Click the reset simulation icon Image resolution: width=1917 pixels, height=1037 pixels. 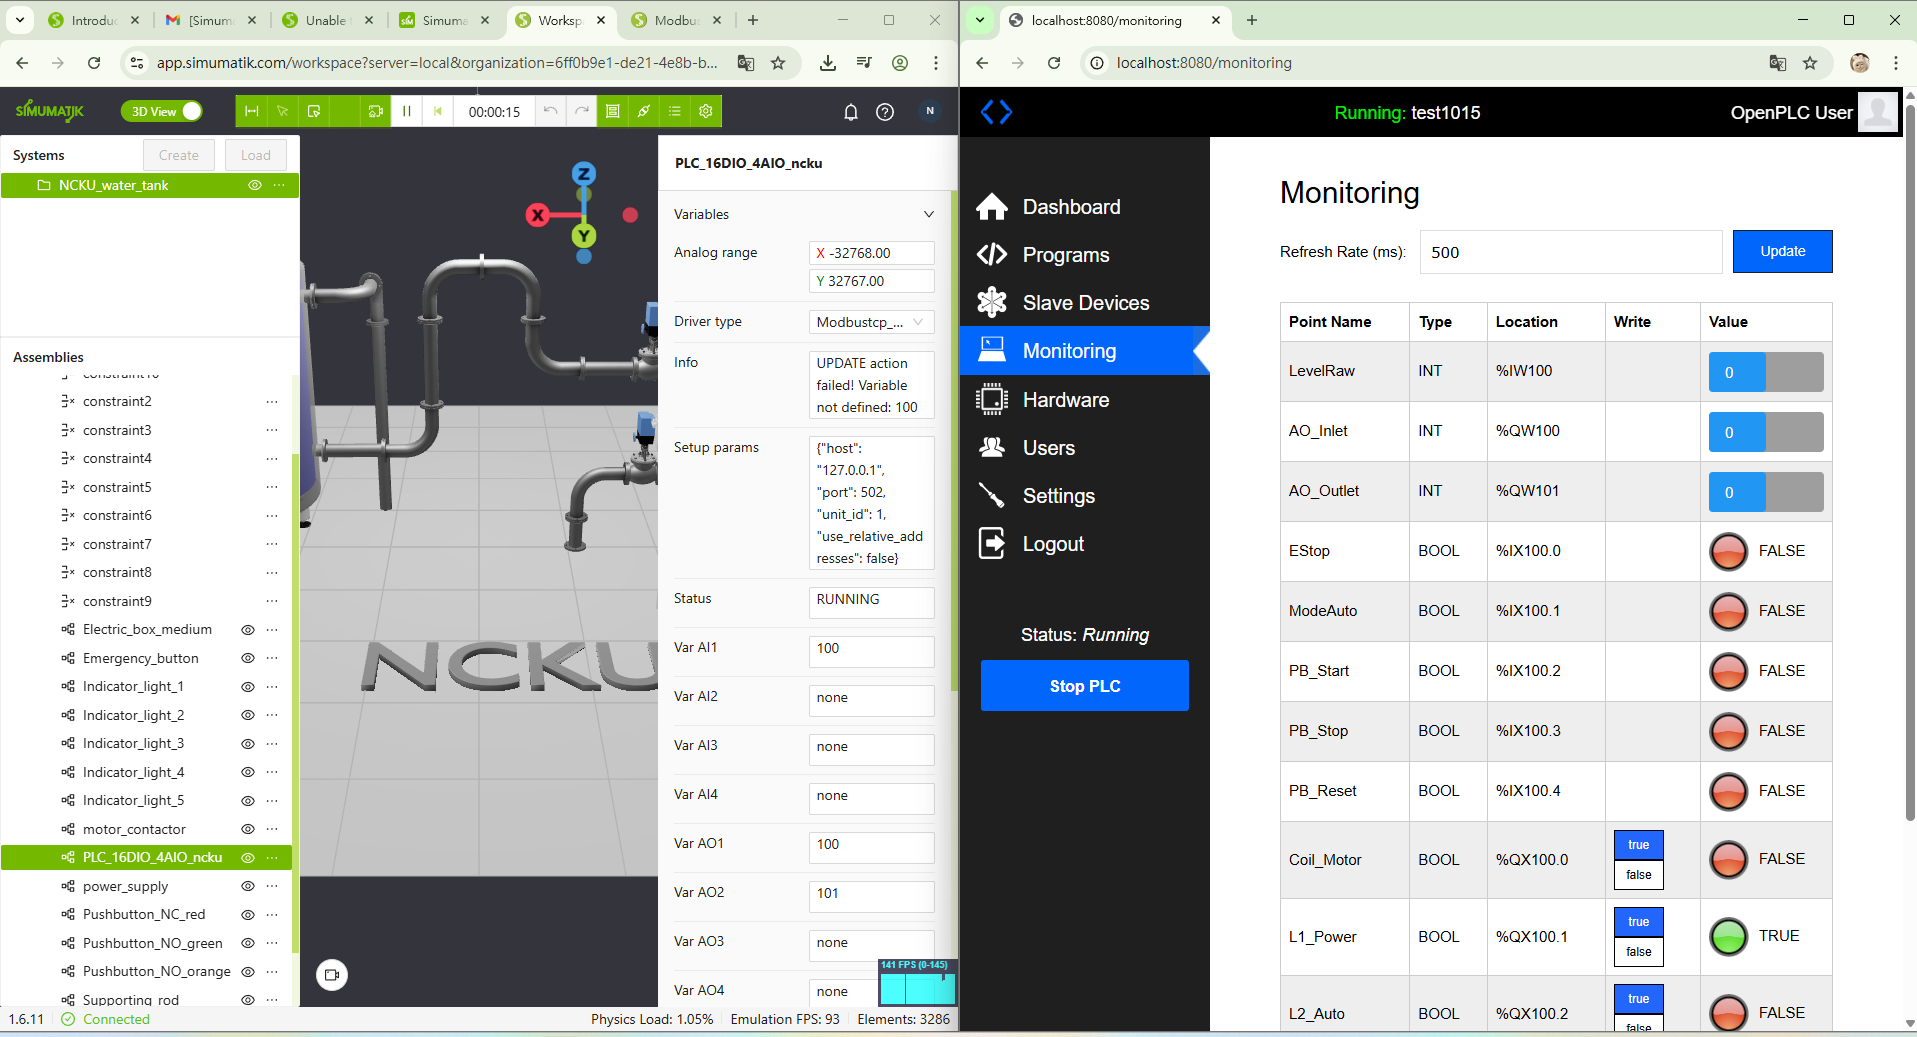coord(438,111)
